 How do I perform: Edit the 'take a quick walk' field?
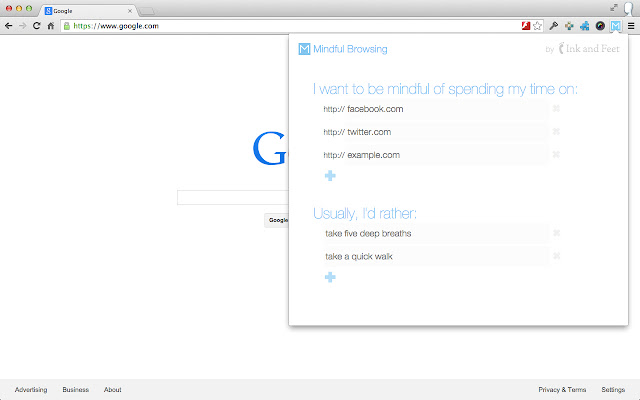point(436,256)
